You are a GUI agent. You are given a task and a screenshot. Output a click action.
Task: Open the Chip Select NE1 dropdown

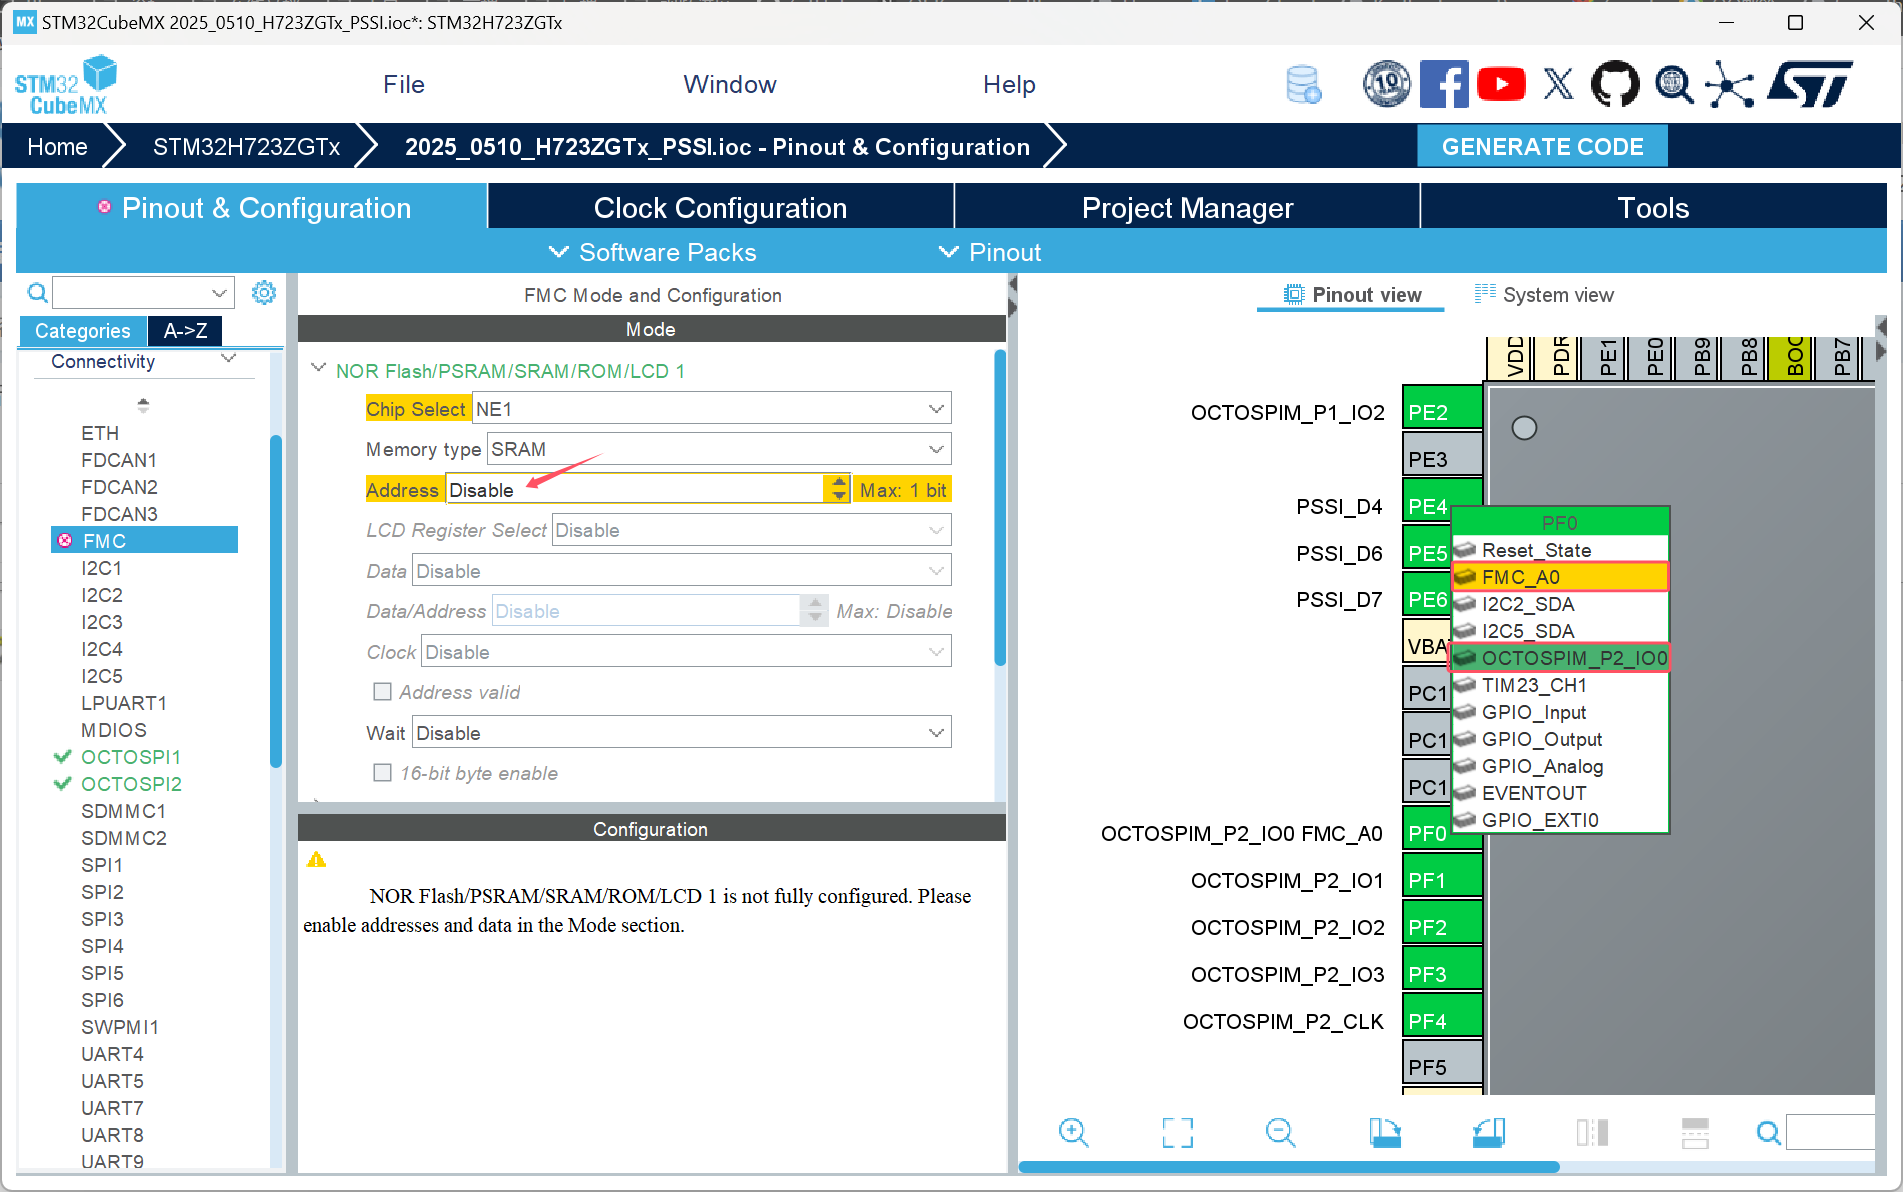(x=711, y=409)
